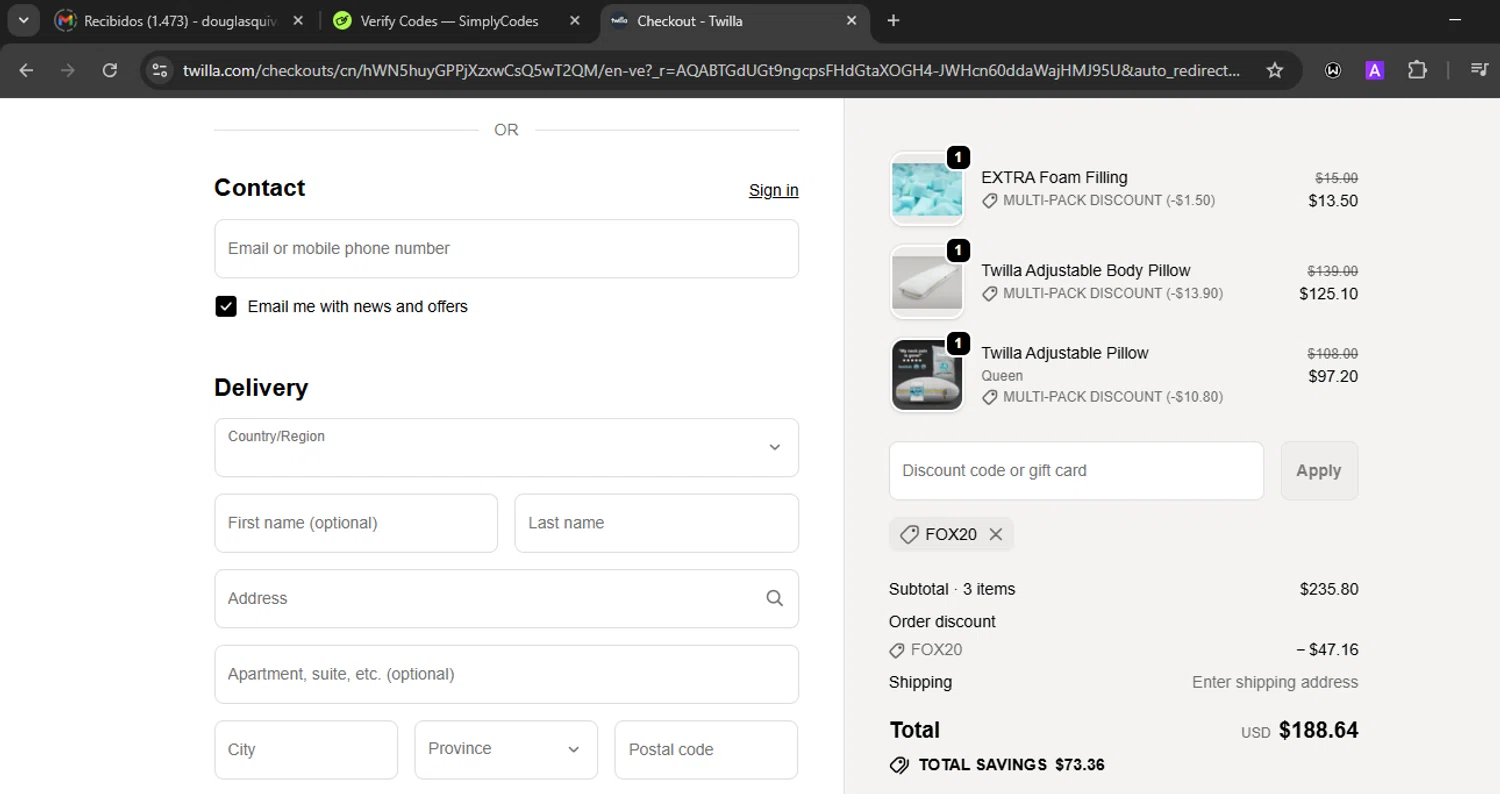1500x794 pixels.
Task: Click the order discount amount − $47.16
Action: (1327, 650)
